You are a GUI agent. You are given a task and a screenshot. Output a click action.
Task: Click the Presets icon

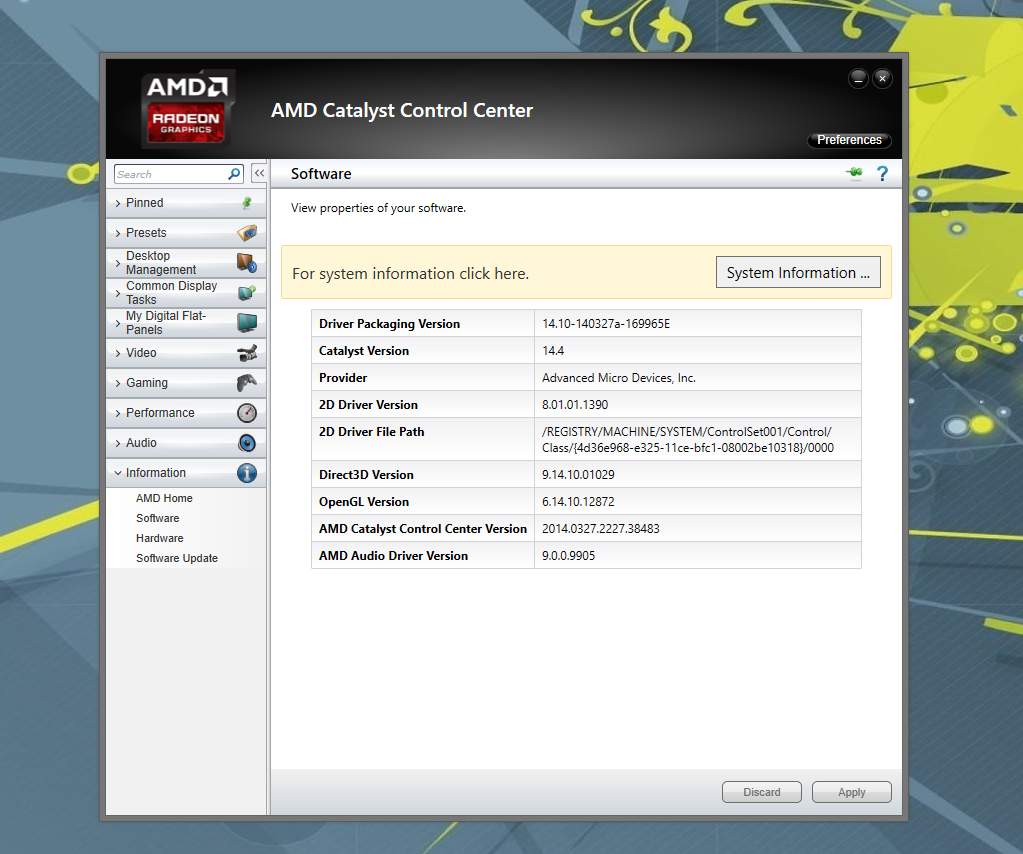[x=247, y=232]
